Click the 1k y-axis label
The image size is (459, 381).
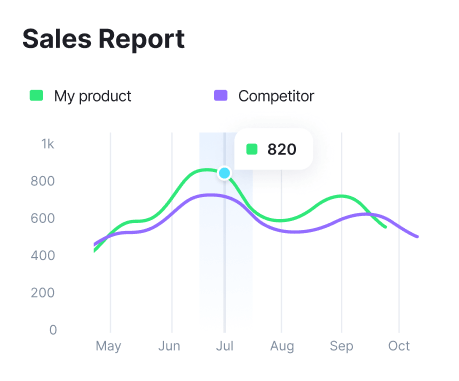pyautogui.click(x=47, y=144)
